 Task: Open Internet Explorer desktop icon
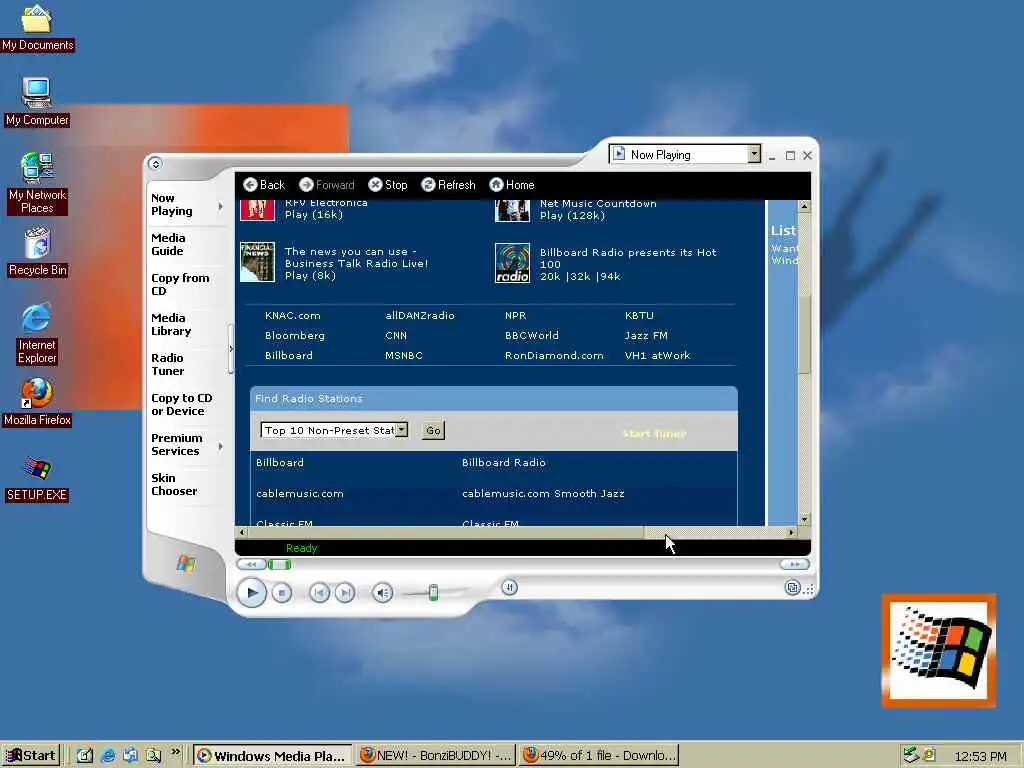[37, 333]
